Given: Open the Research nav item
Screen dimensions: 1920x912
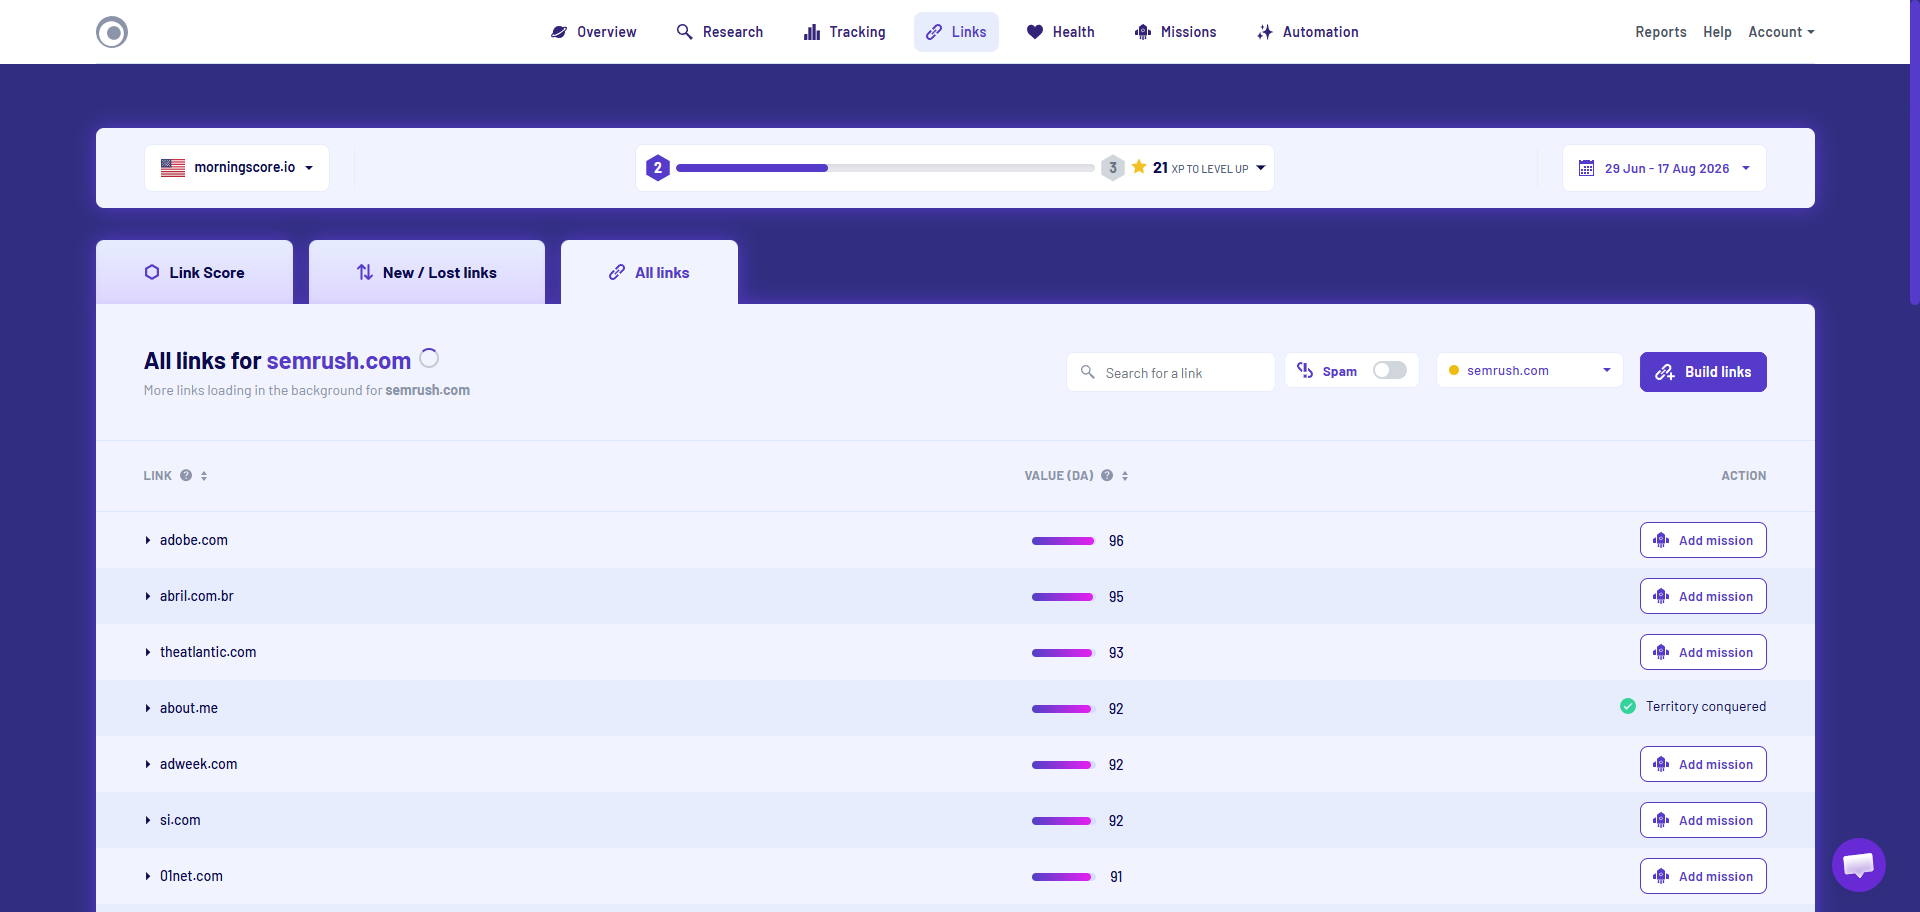Looking at the screenshot, I should coord(720,32).
